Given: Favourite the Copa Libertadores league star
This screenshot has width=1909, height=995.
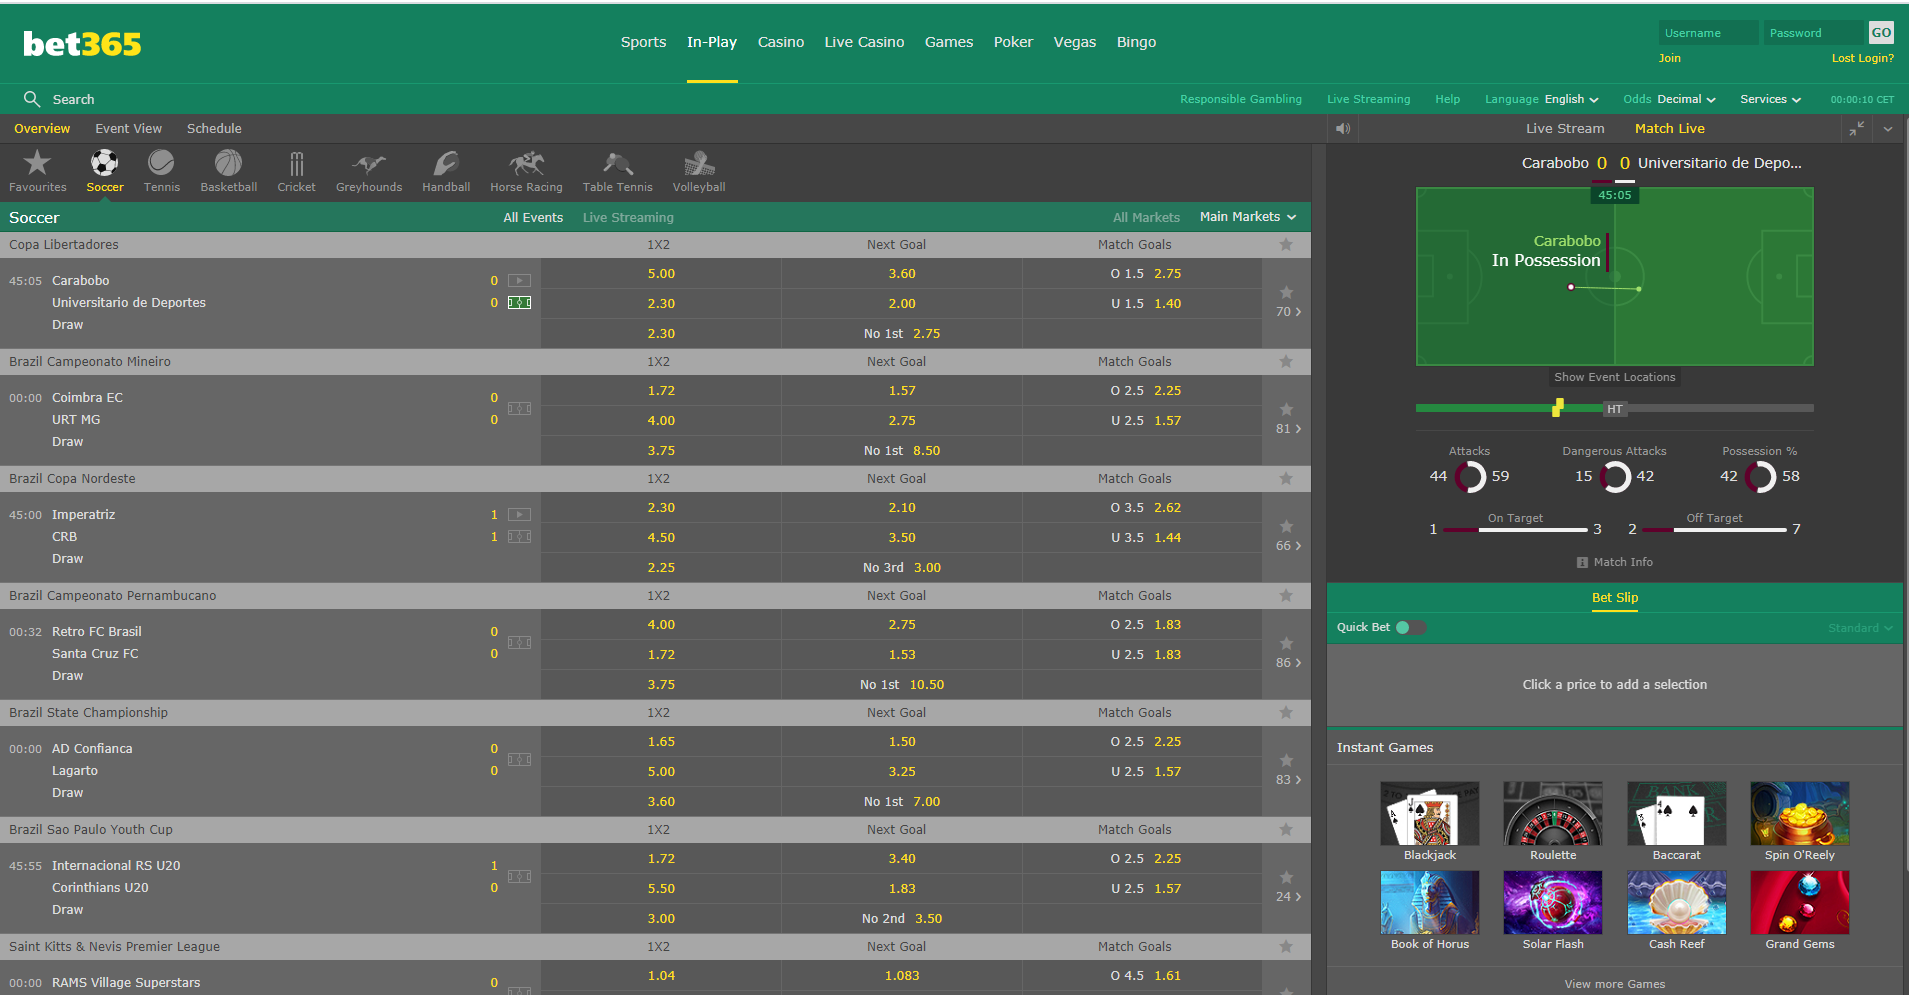Looking at the screenshot, I should coord(1286,245).
